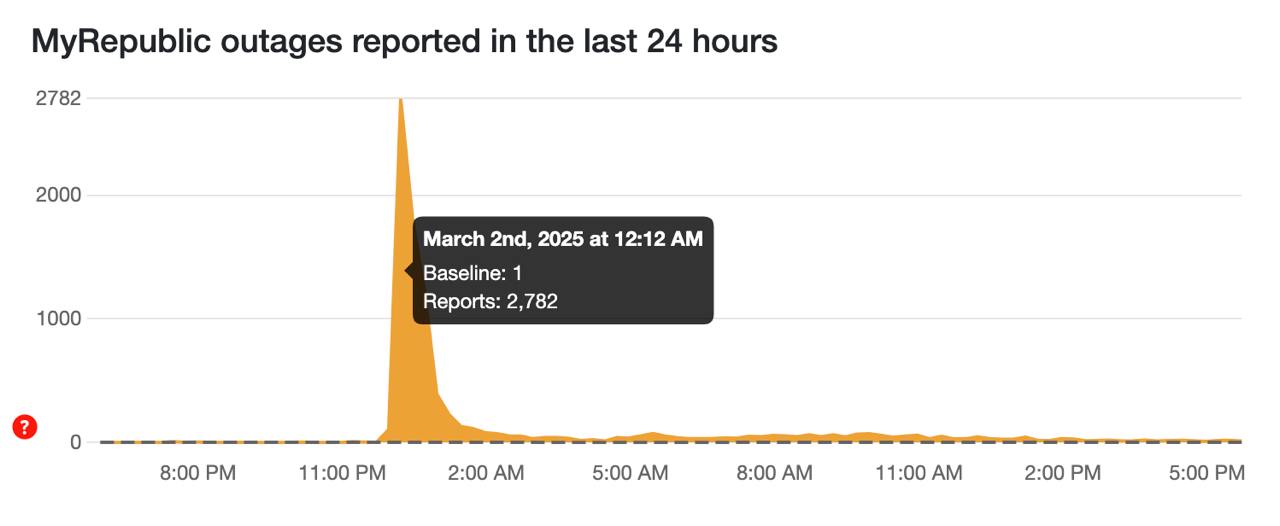1280x526 pixels.
Task: Click the Baseline: 1 tooltip line
Action: 473,273
